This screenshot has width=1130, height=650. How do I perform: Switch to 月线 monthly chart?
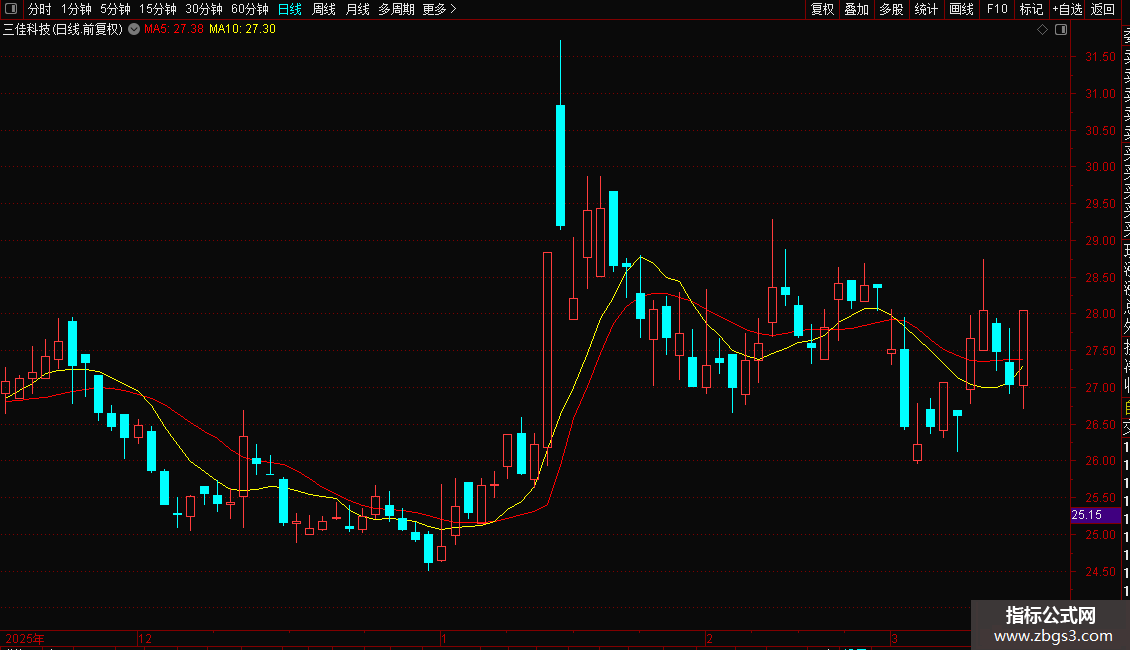click(357, 9)
